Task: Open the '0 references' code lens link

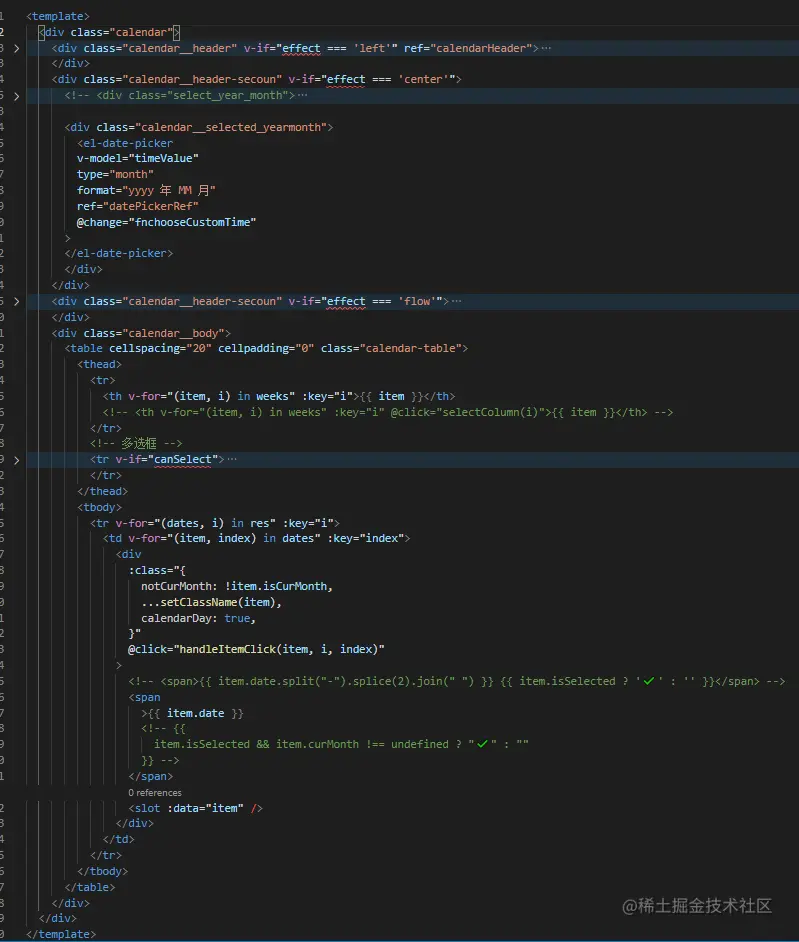Action: point(154,792)
